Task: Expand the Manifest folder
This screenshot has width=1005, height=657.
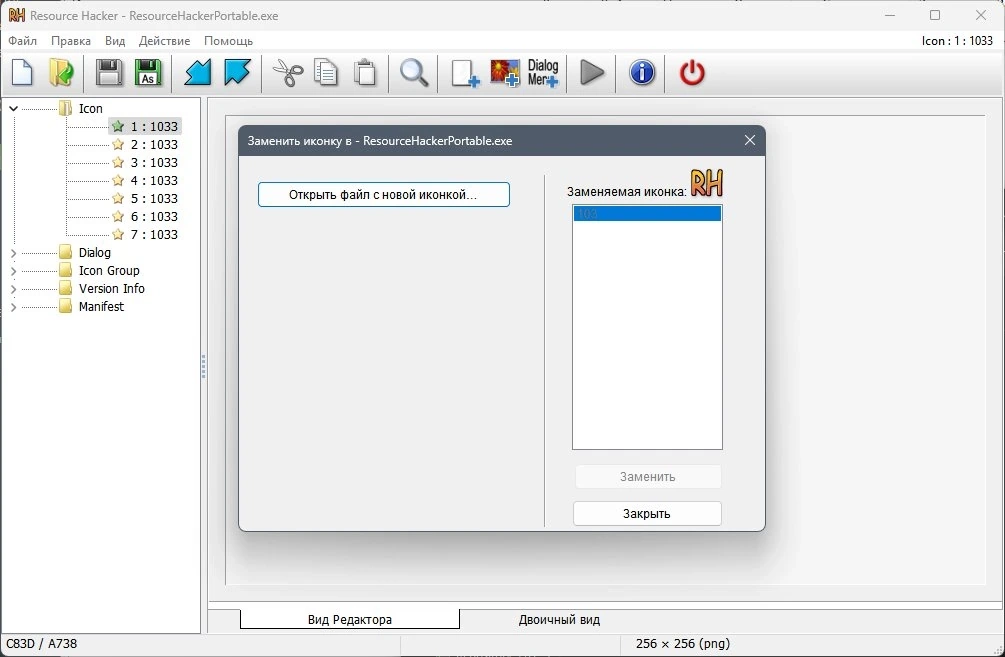Action: click(13, 306)
